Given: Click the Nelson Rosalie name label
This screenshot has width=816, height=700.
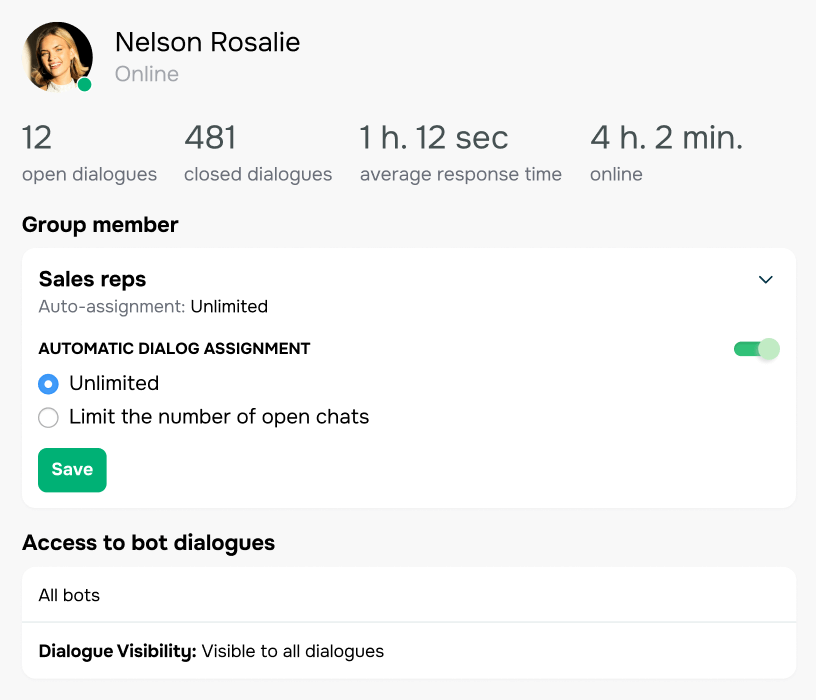Looking at the screenshot, I should pyautogui.click(x=207, y=42).
